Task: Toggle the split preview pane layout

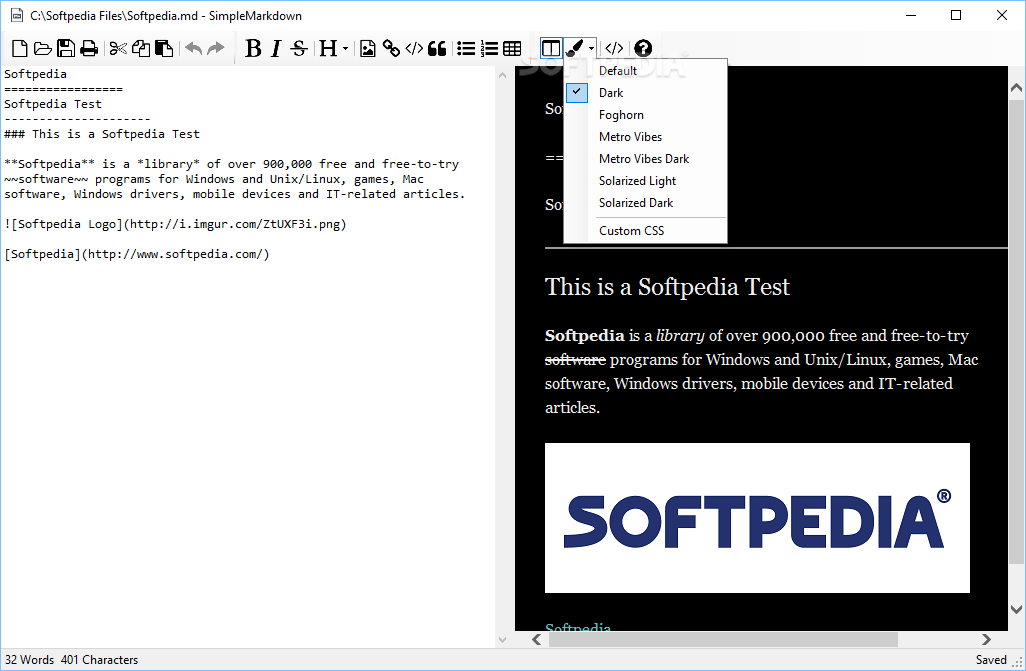Action: 551,48
